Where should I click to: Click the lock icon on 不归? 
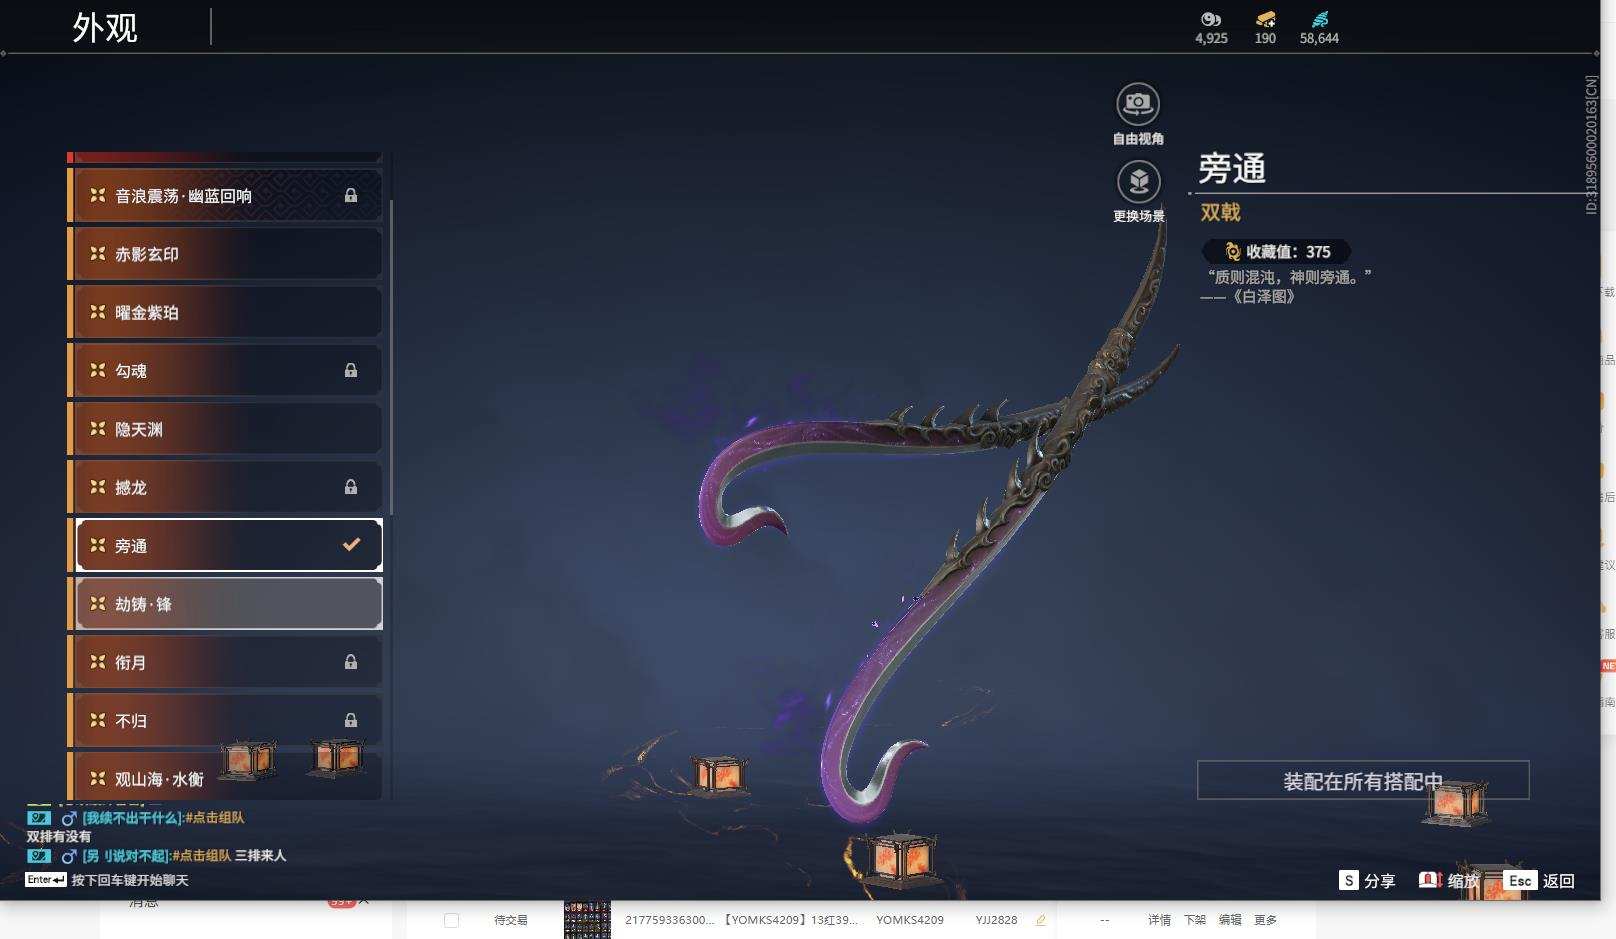pos(351,720)
